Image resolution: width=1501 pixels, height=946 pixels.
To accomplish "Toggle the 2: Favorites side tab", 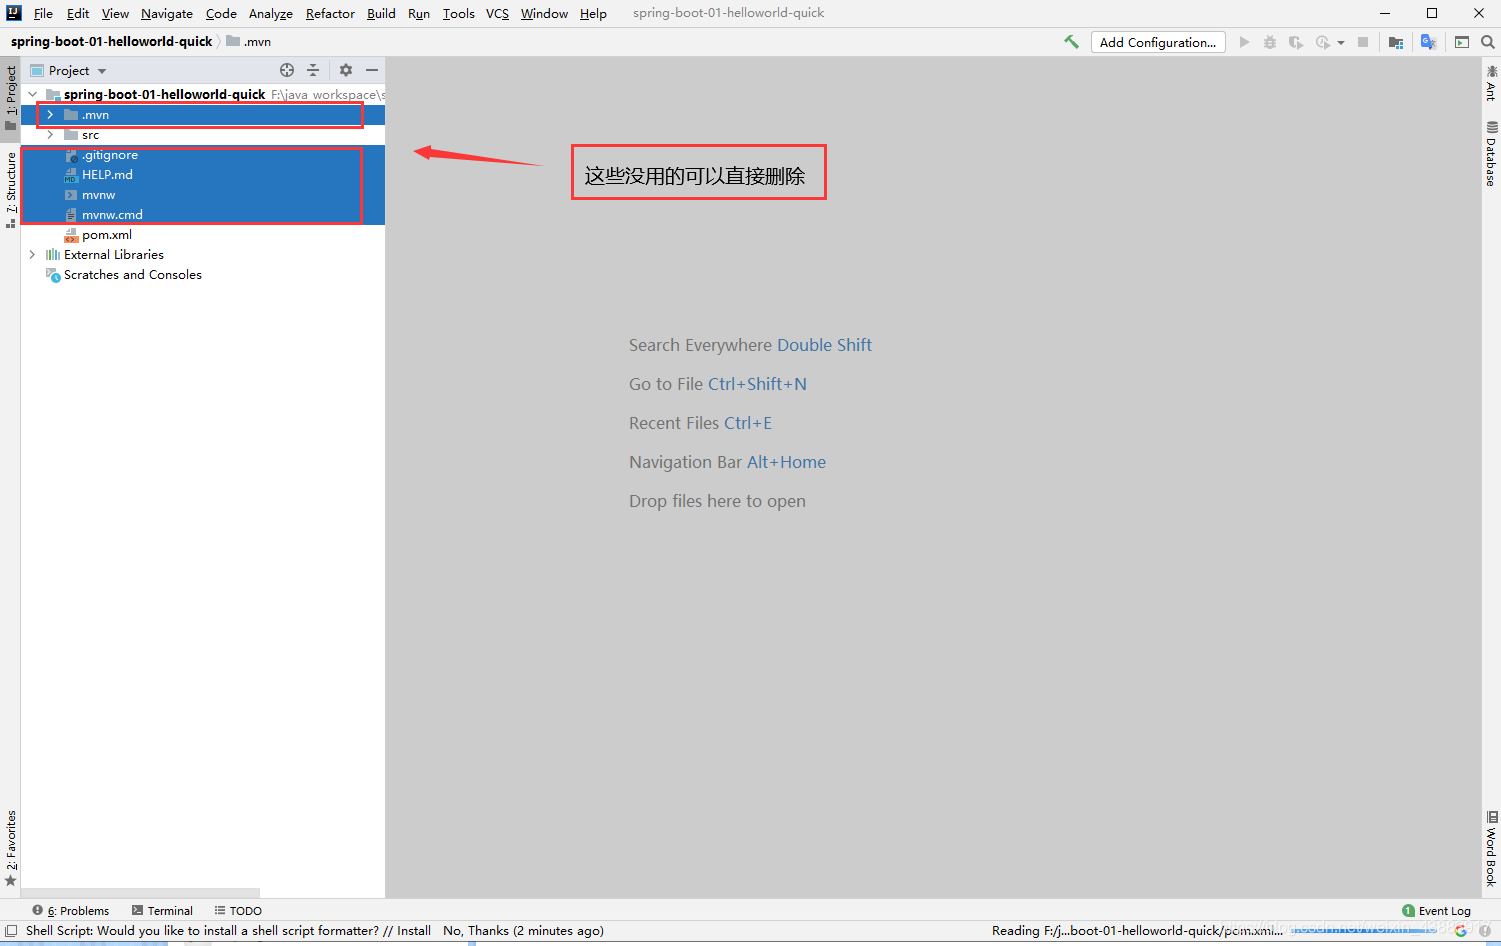I will click(11, 848).
